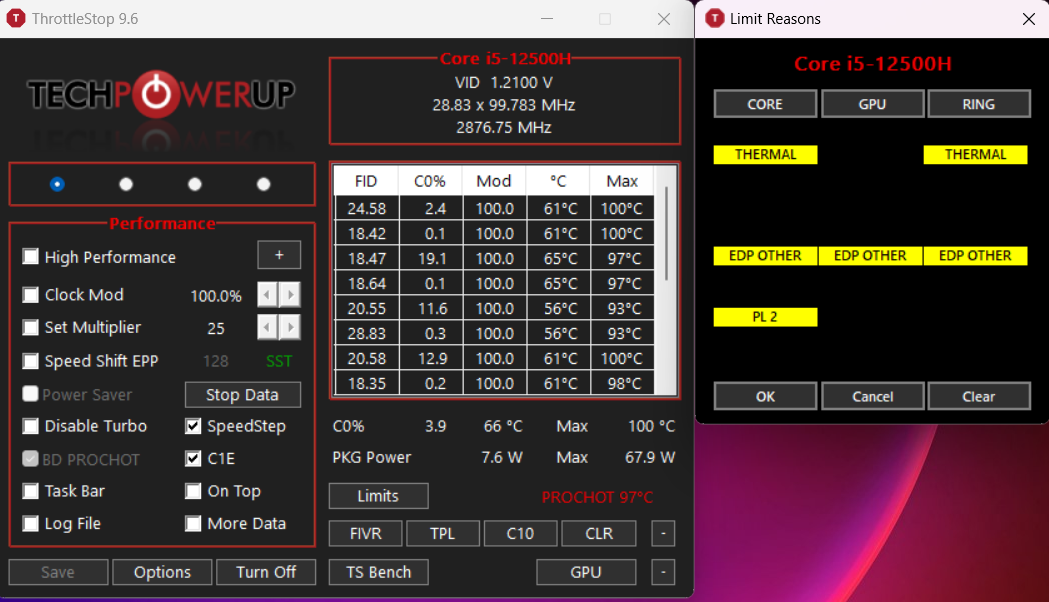1049x602 pixels.
Task: Uncheck the SpeedStep checkbox
Action: [193, 426]
